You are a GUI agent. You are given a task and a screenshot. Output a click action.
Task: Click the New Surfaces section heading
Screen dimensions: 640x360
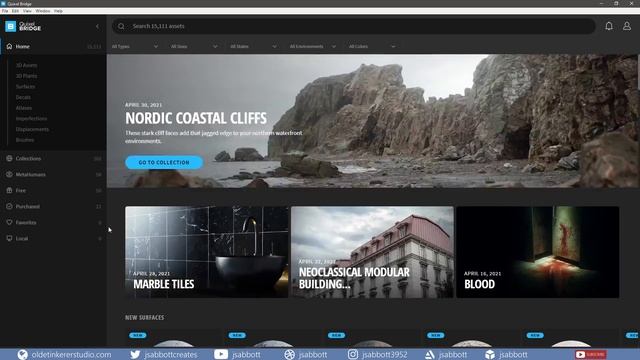pyautogui.click(x=144, y=318)
